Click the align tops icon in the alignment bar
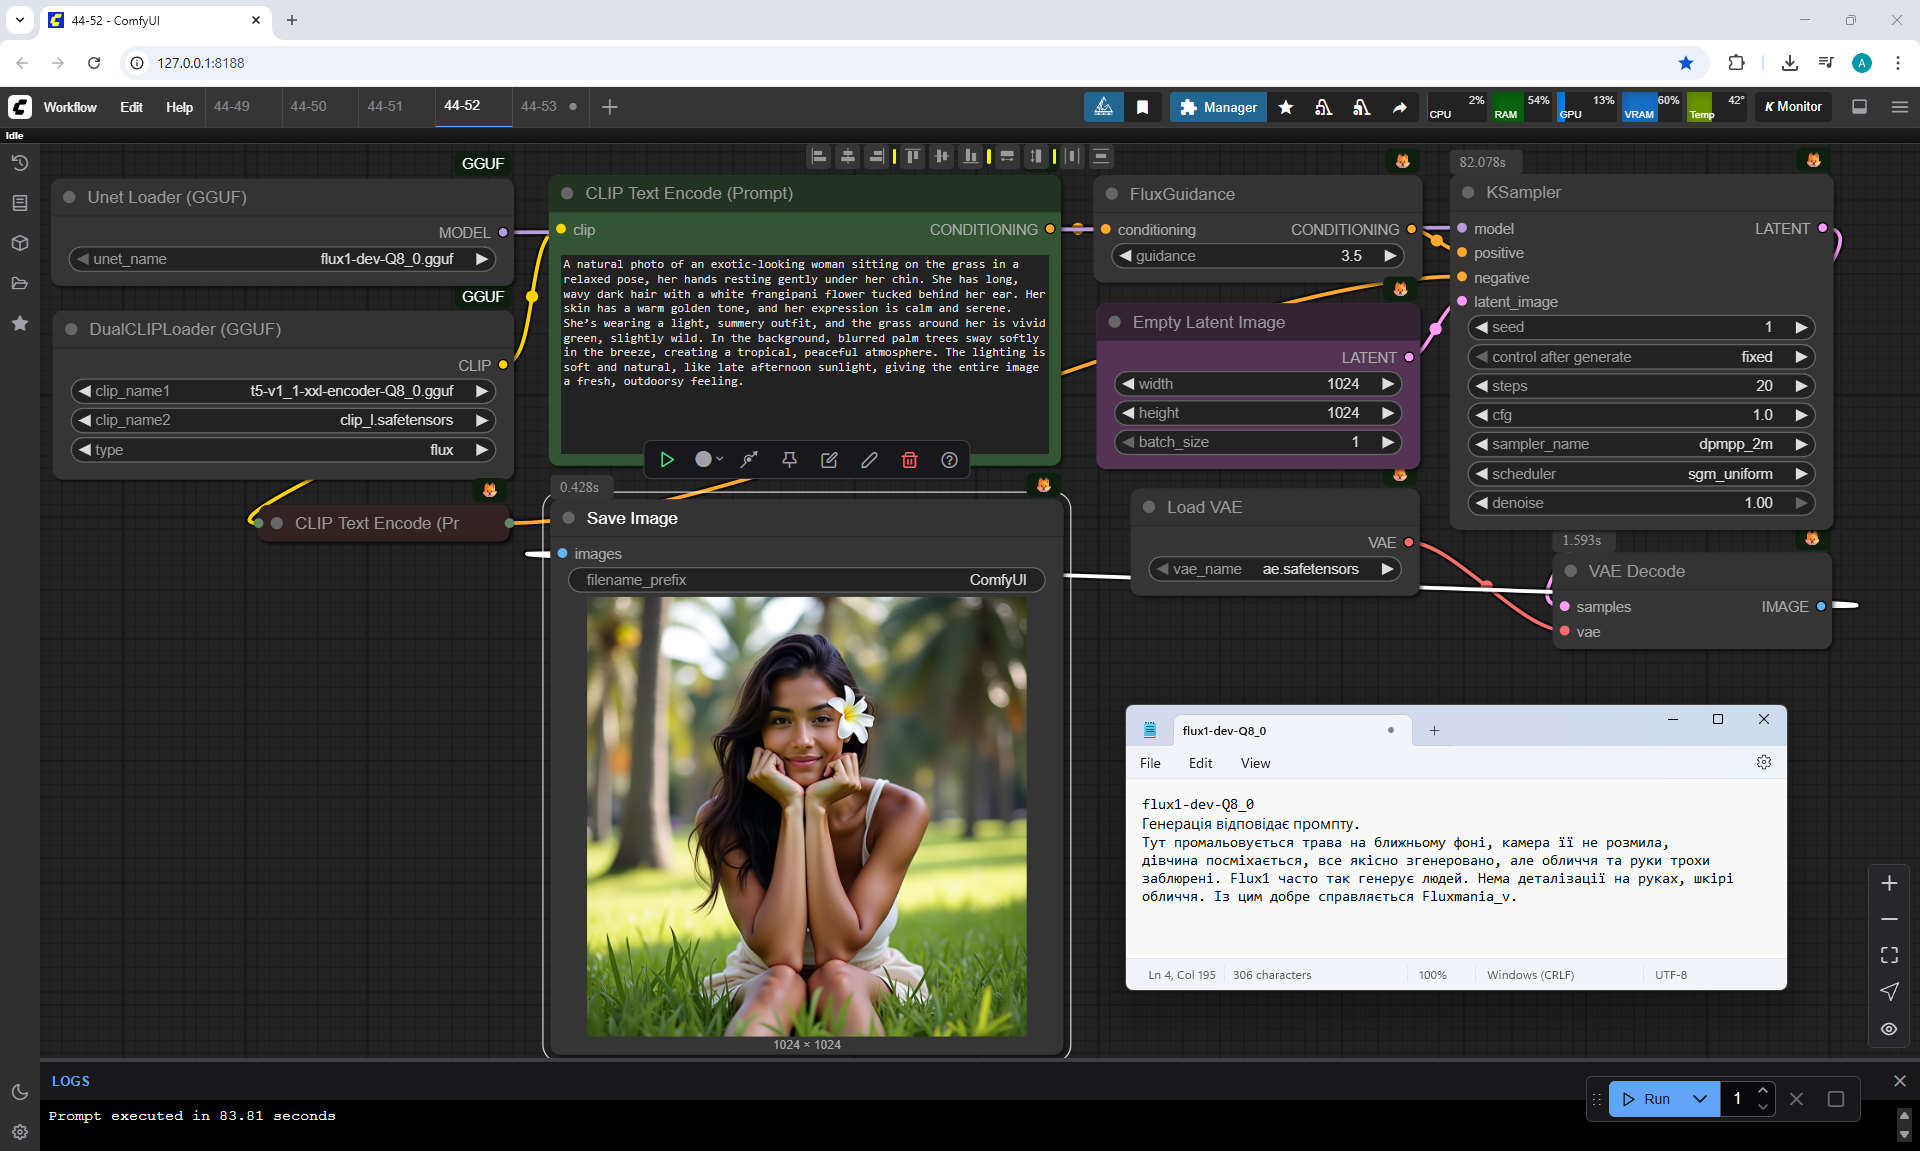1920x1151 pixels. (912, 156)
